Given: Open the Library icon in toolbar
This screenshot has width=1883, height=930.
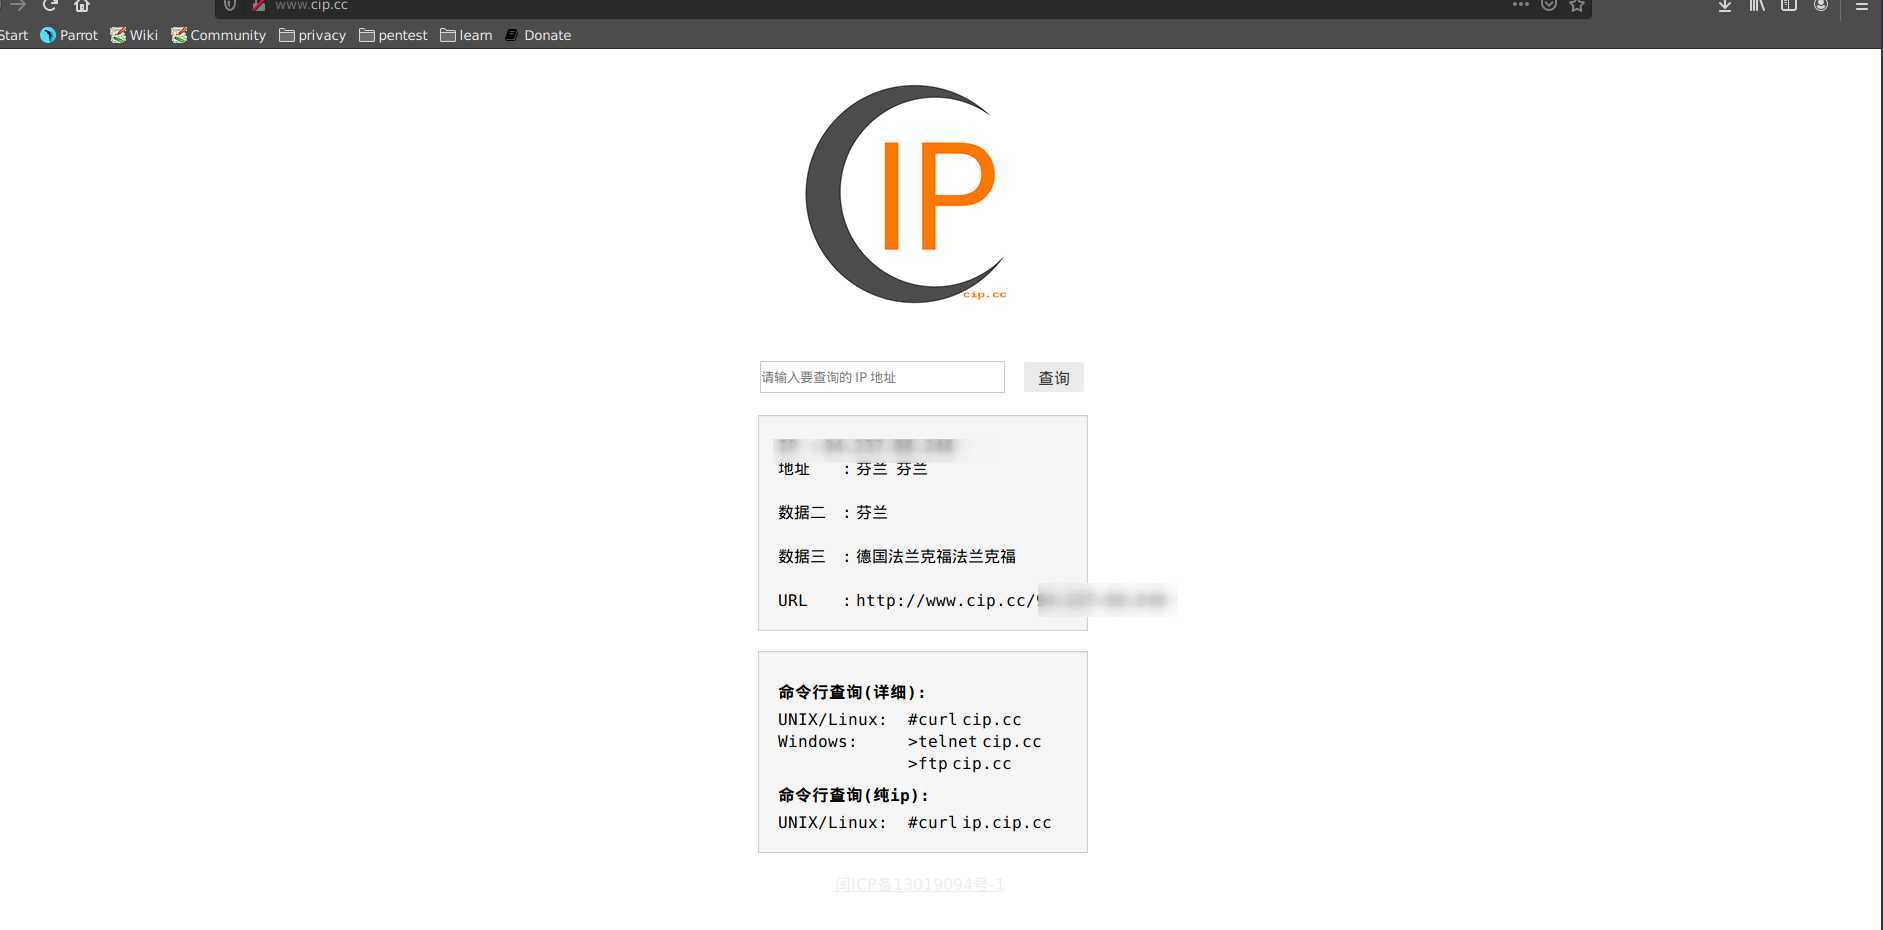Looking at the screenshot, I should [1757, 5].
